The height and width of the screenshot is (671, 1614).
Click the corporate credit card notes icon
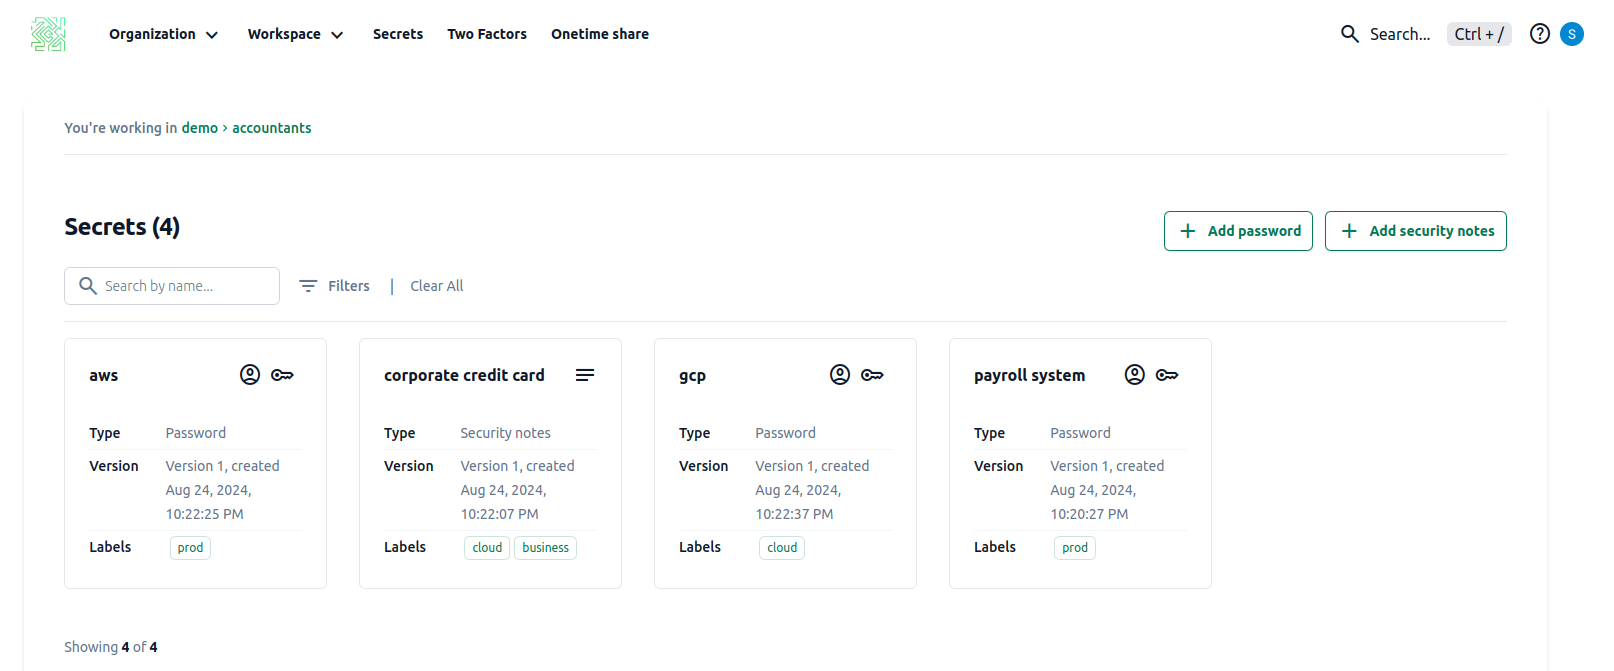click(585, 375)
